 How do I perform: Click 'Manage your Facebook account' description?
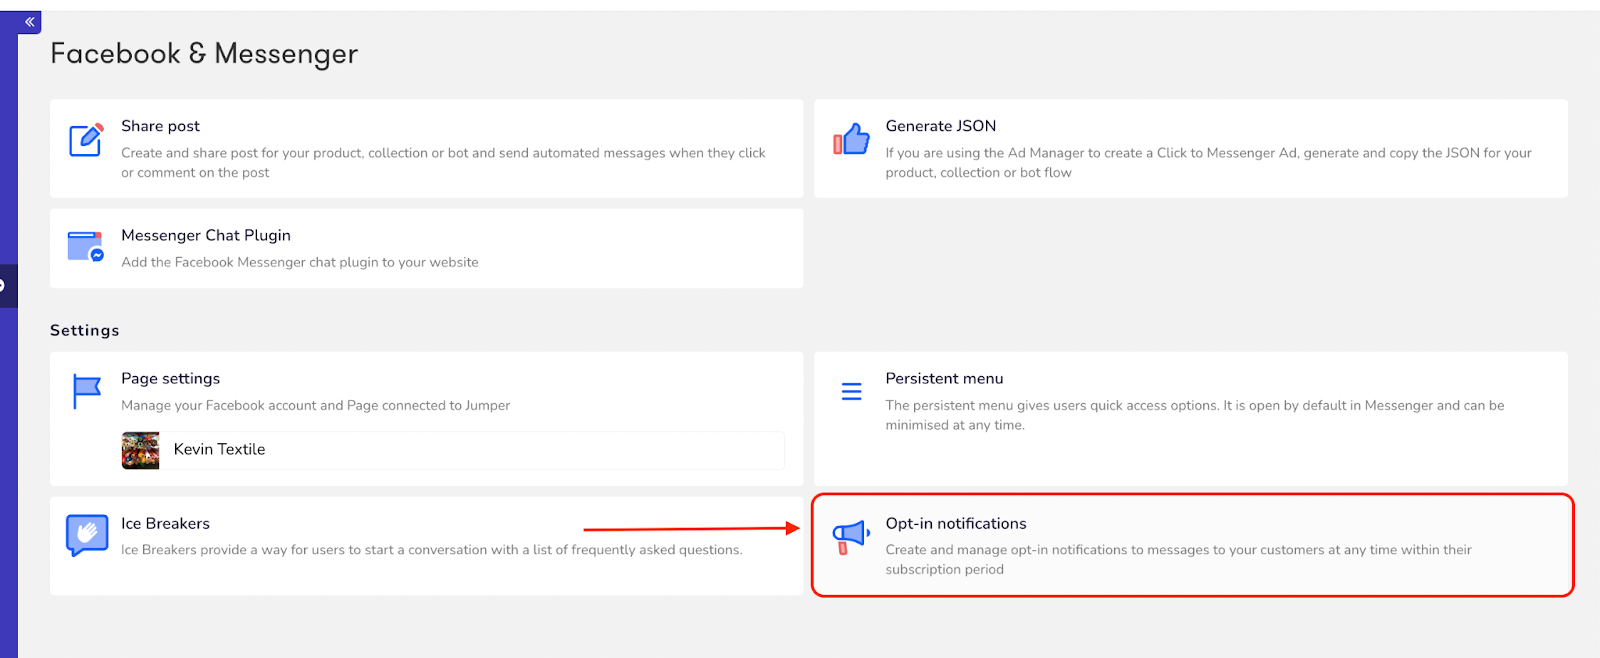[x=315, y=405]
